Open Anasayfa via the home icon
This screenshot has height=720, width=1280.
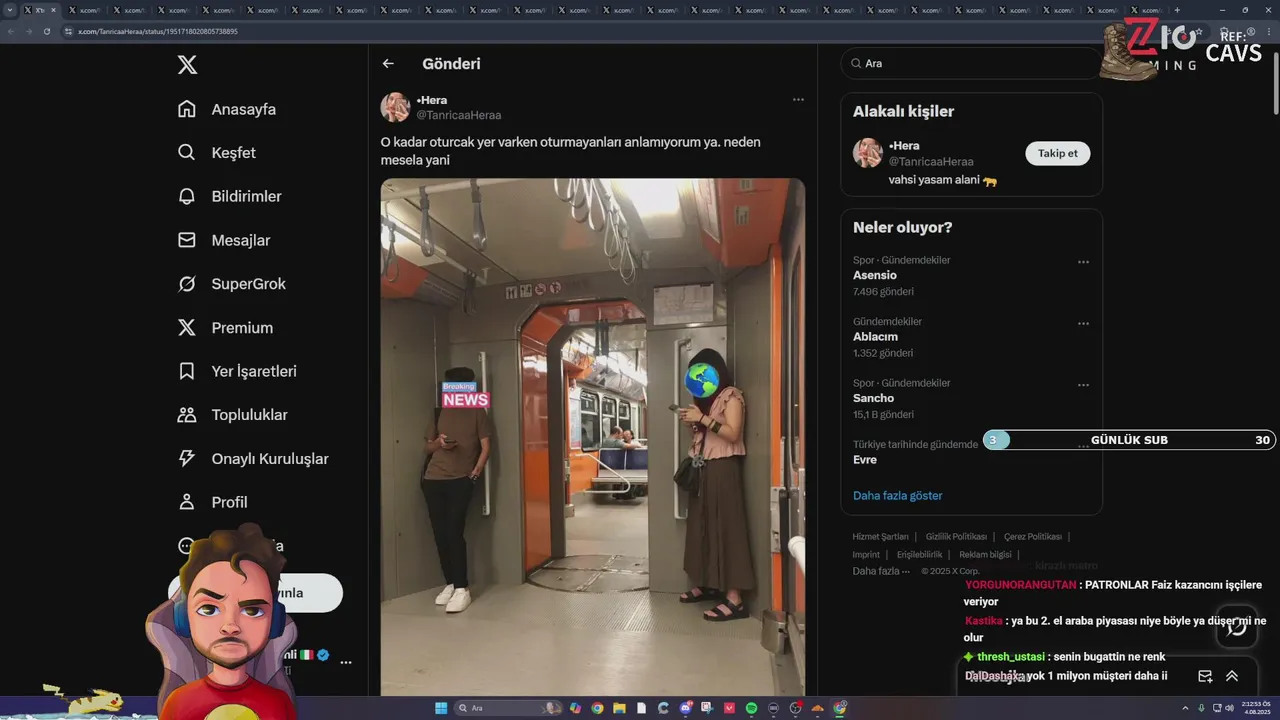coord(186,109)
